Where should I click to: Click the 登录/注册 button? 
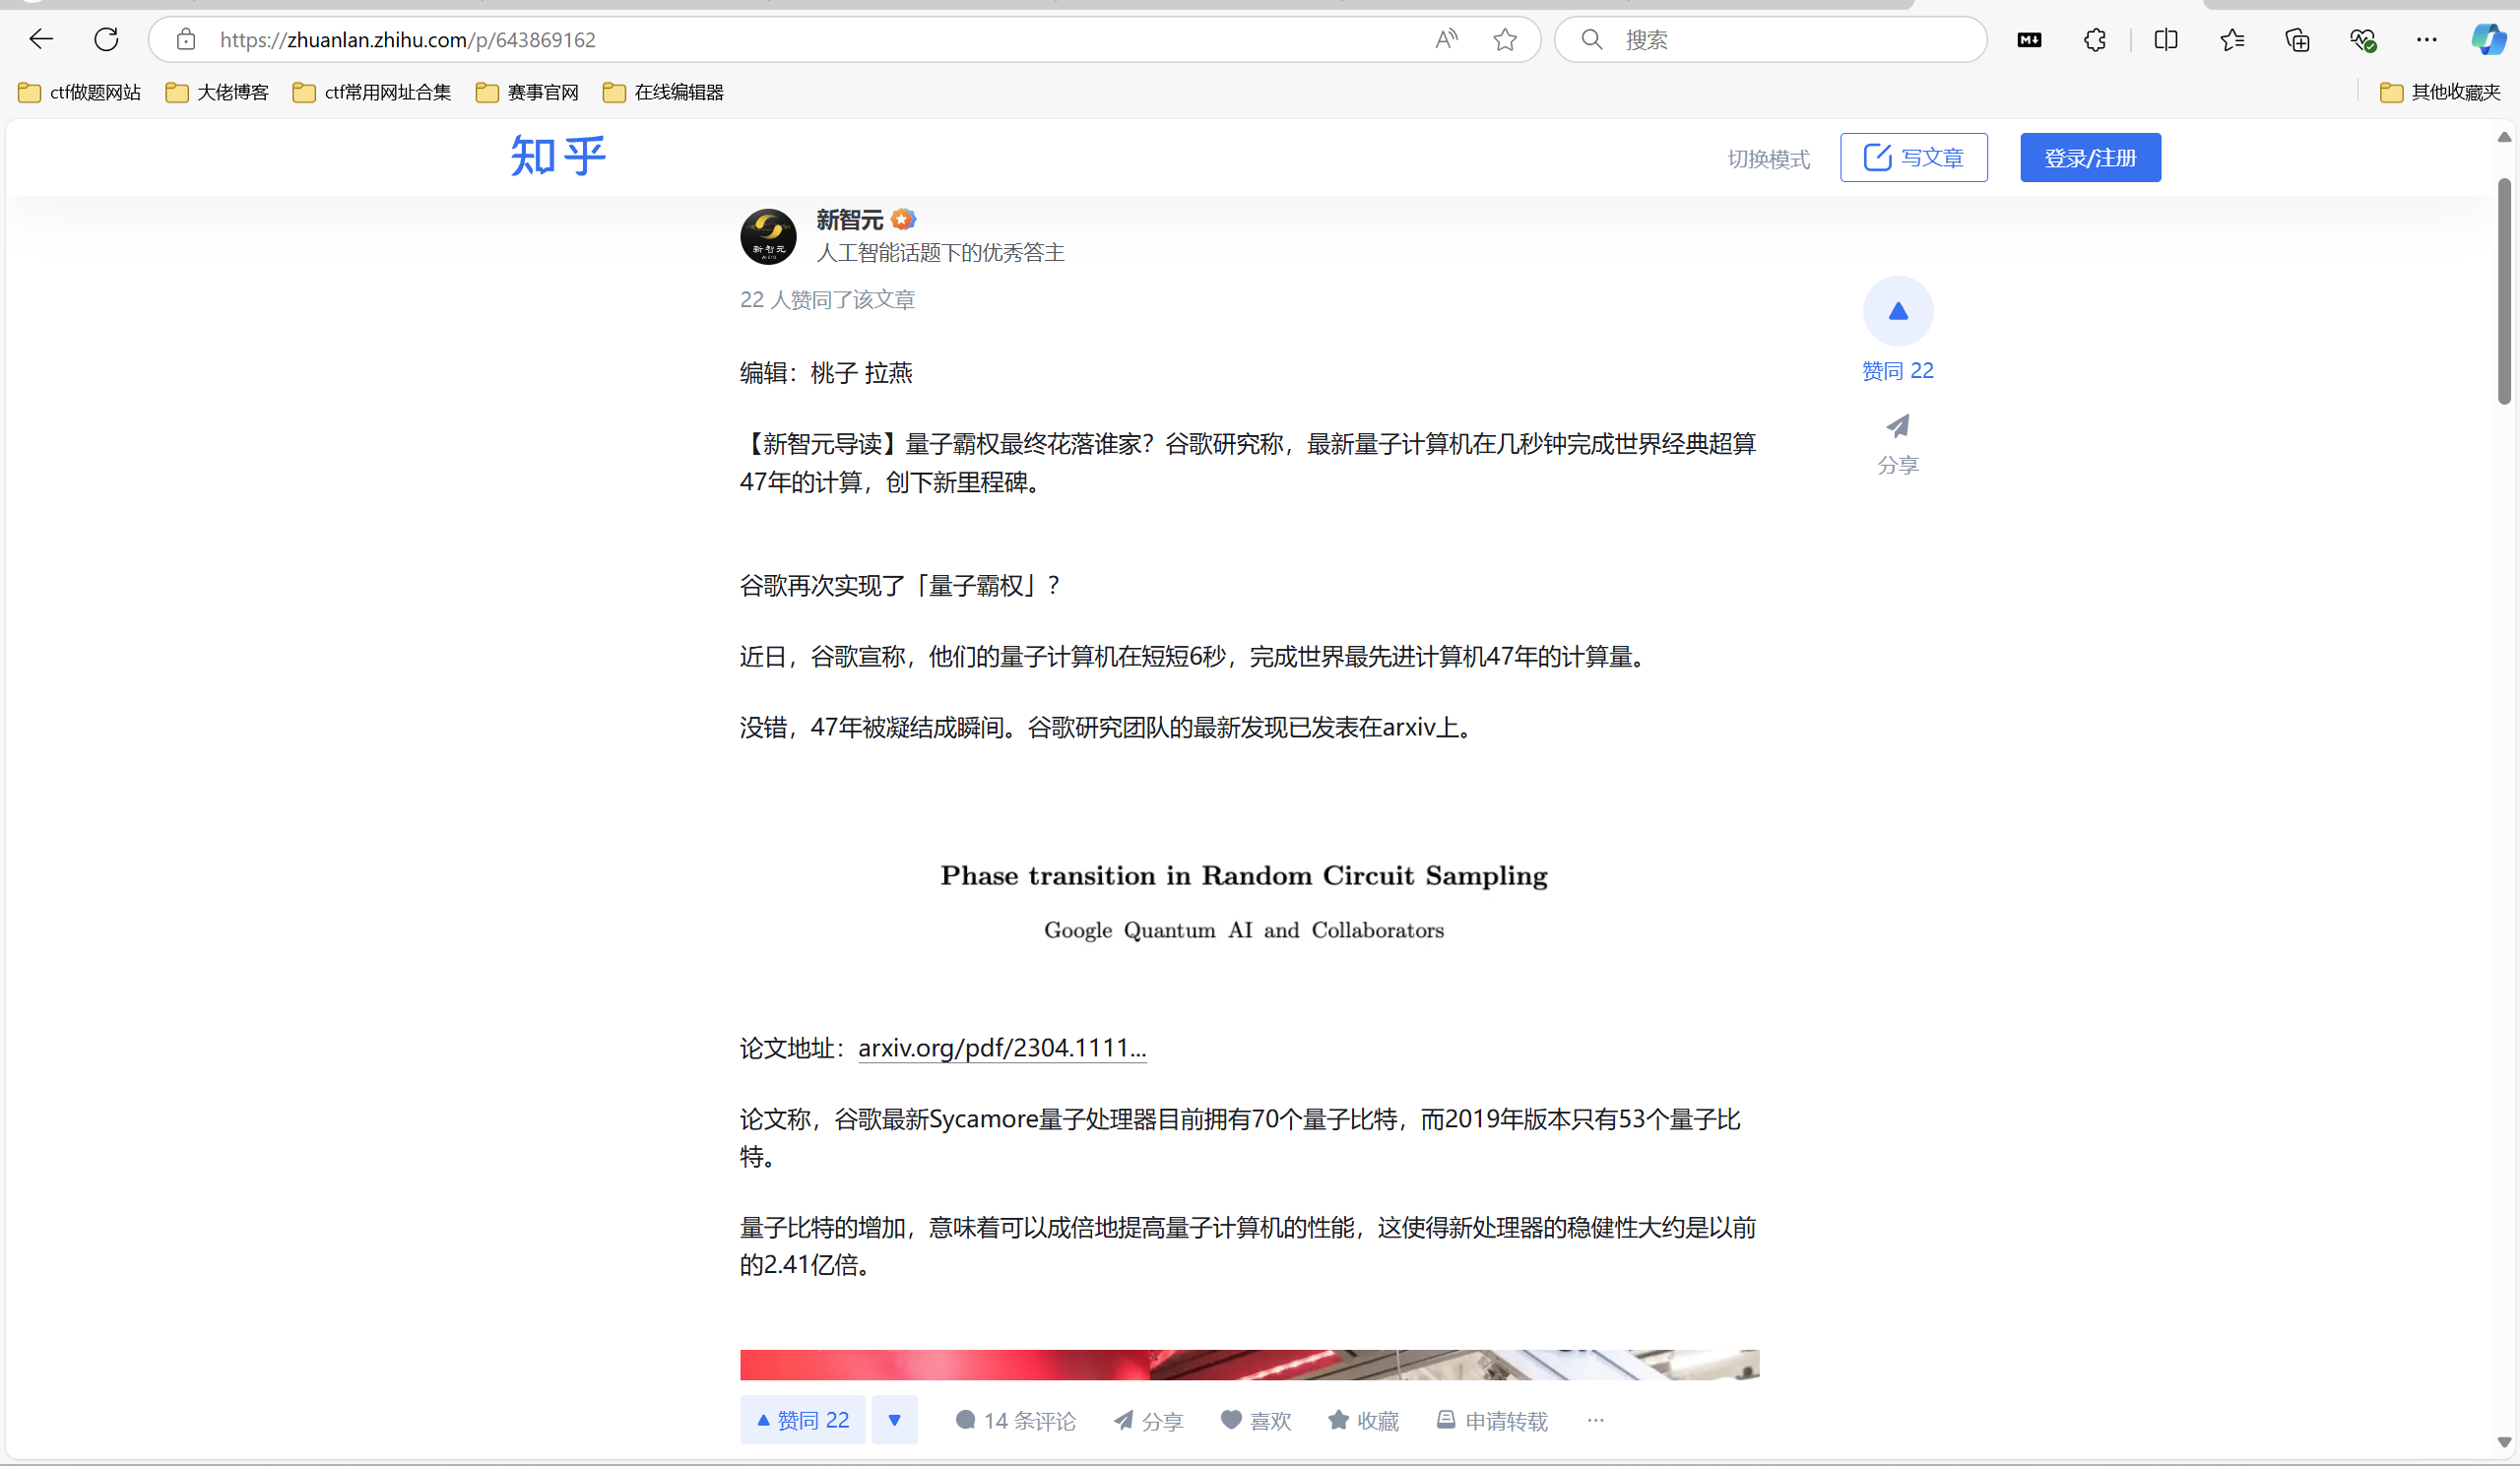pos(2090,157)
